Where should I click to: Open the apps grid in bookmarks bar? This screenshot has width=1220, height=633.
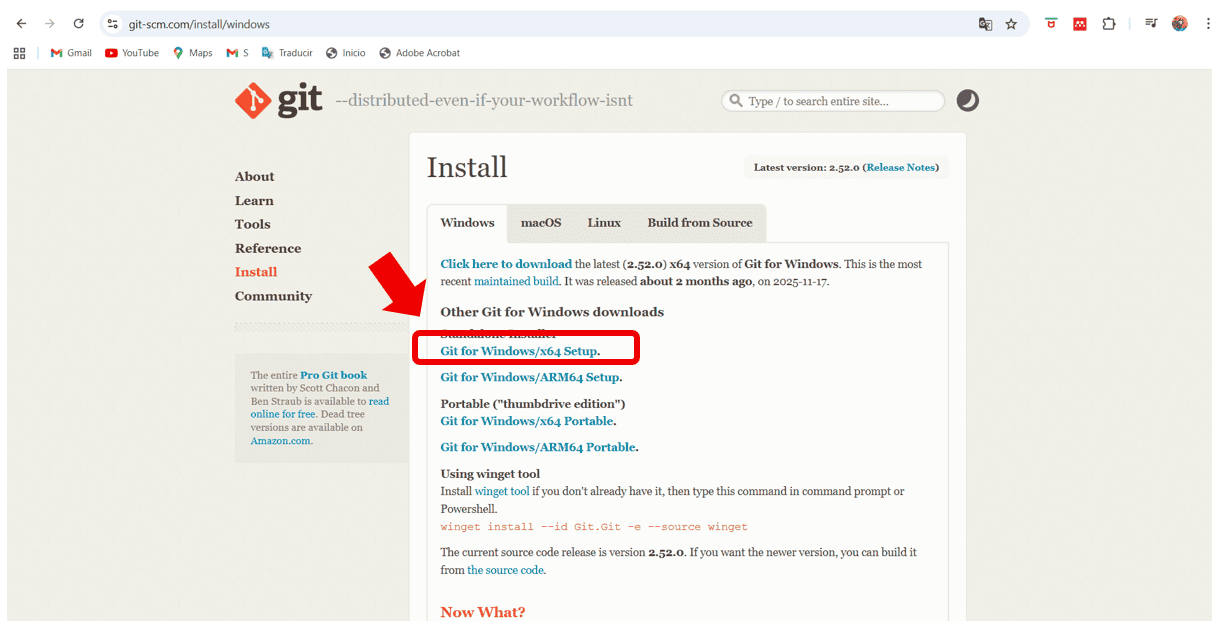[19, 53]
